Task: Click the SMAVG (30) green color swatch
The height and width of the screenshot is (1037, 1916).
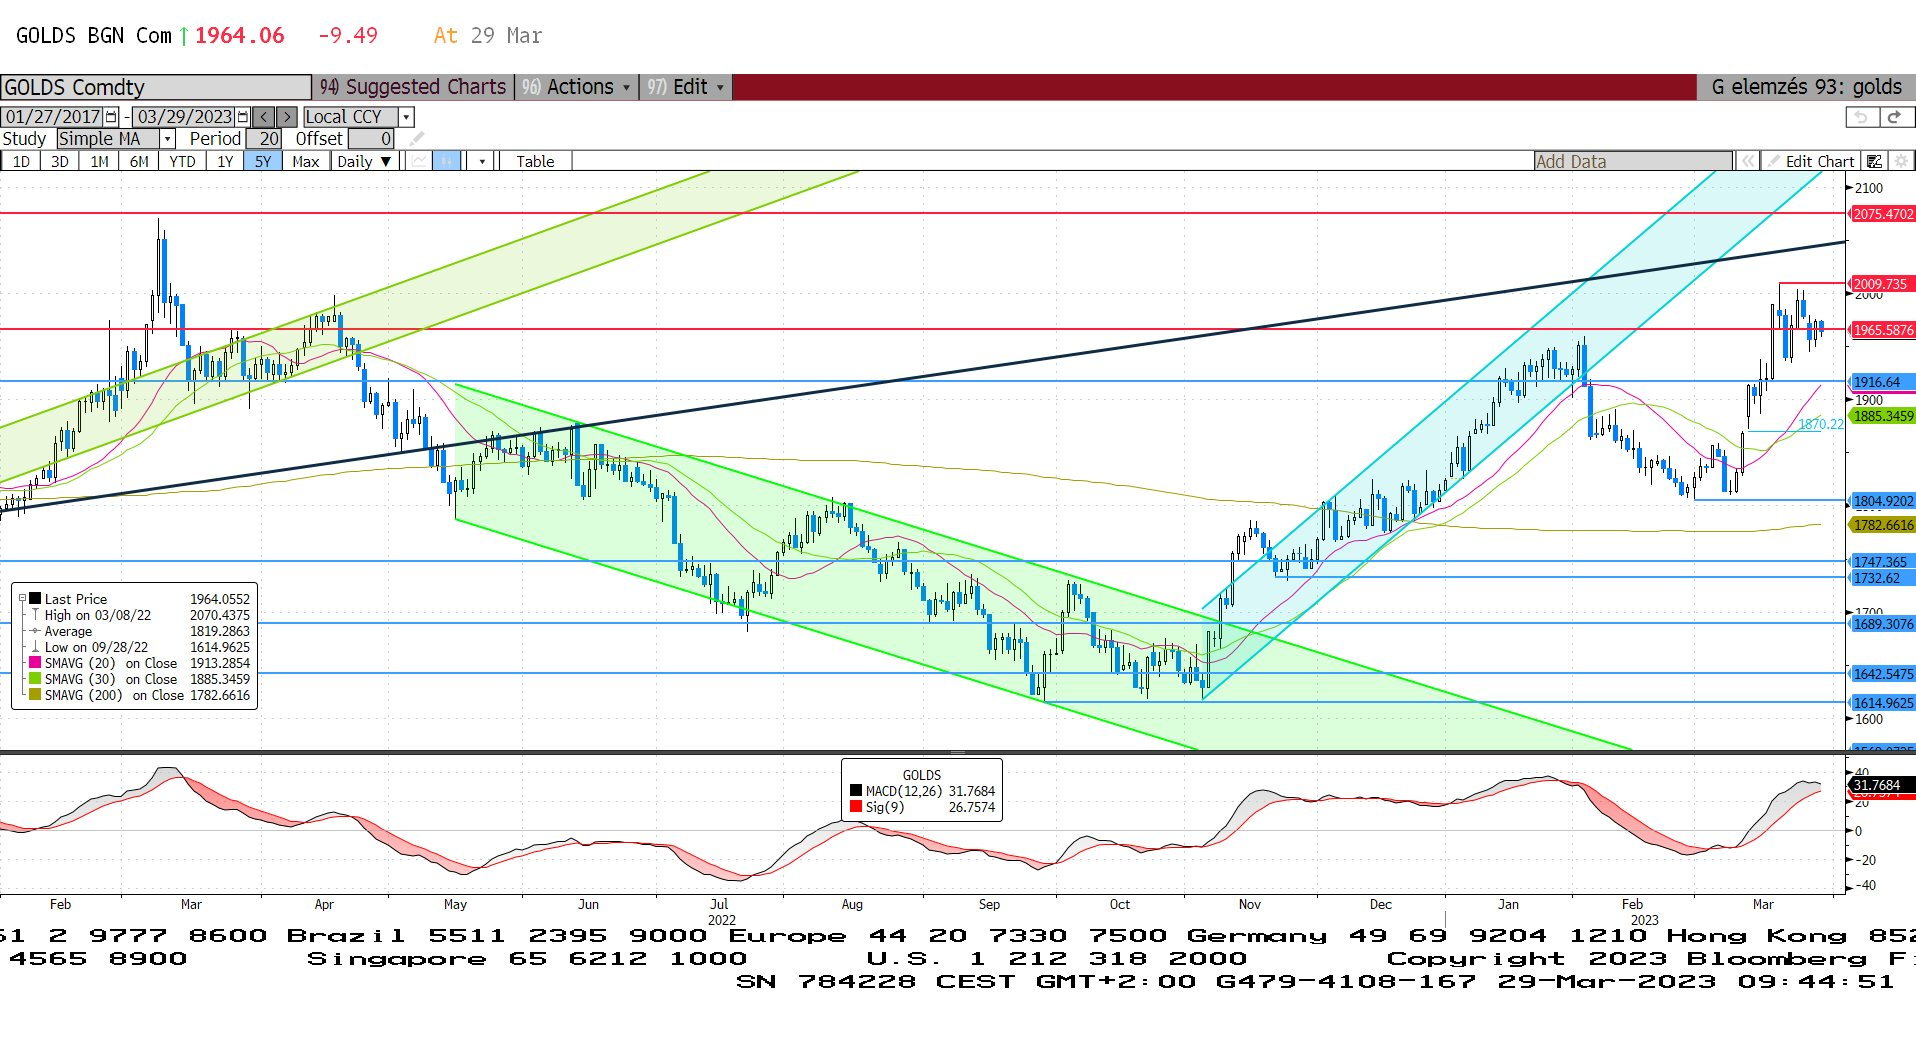Action: click(35, 679)
